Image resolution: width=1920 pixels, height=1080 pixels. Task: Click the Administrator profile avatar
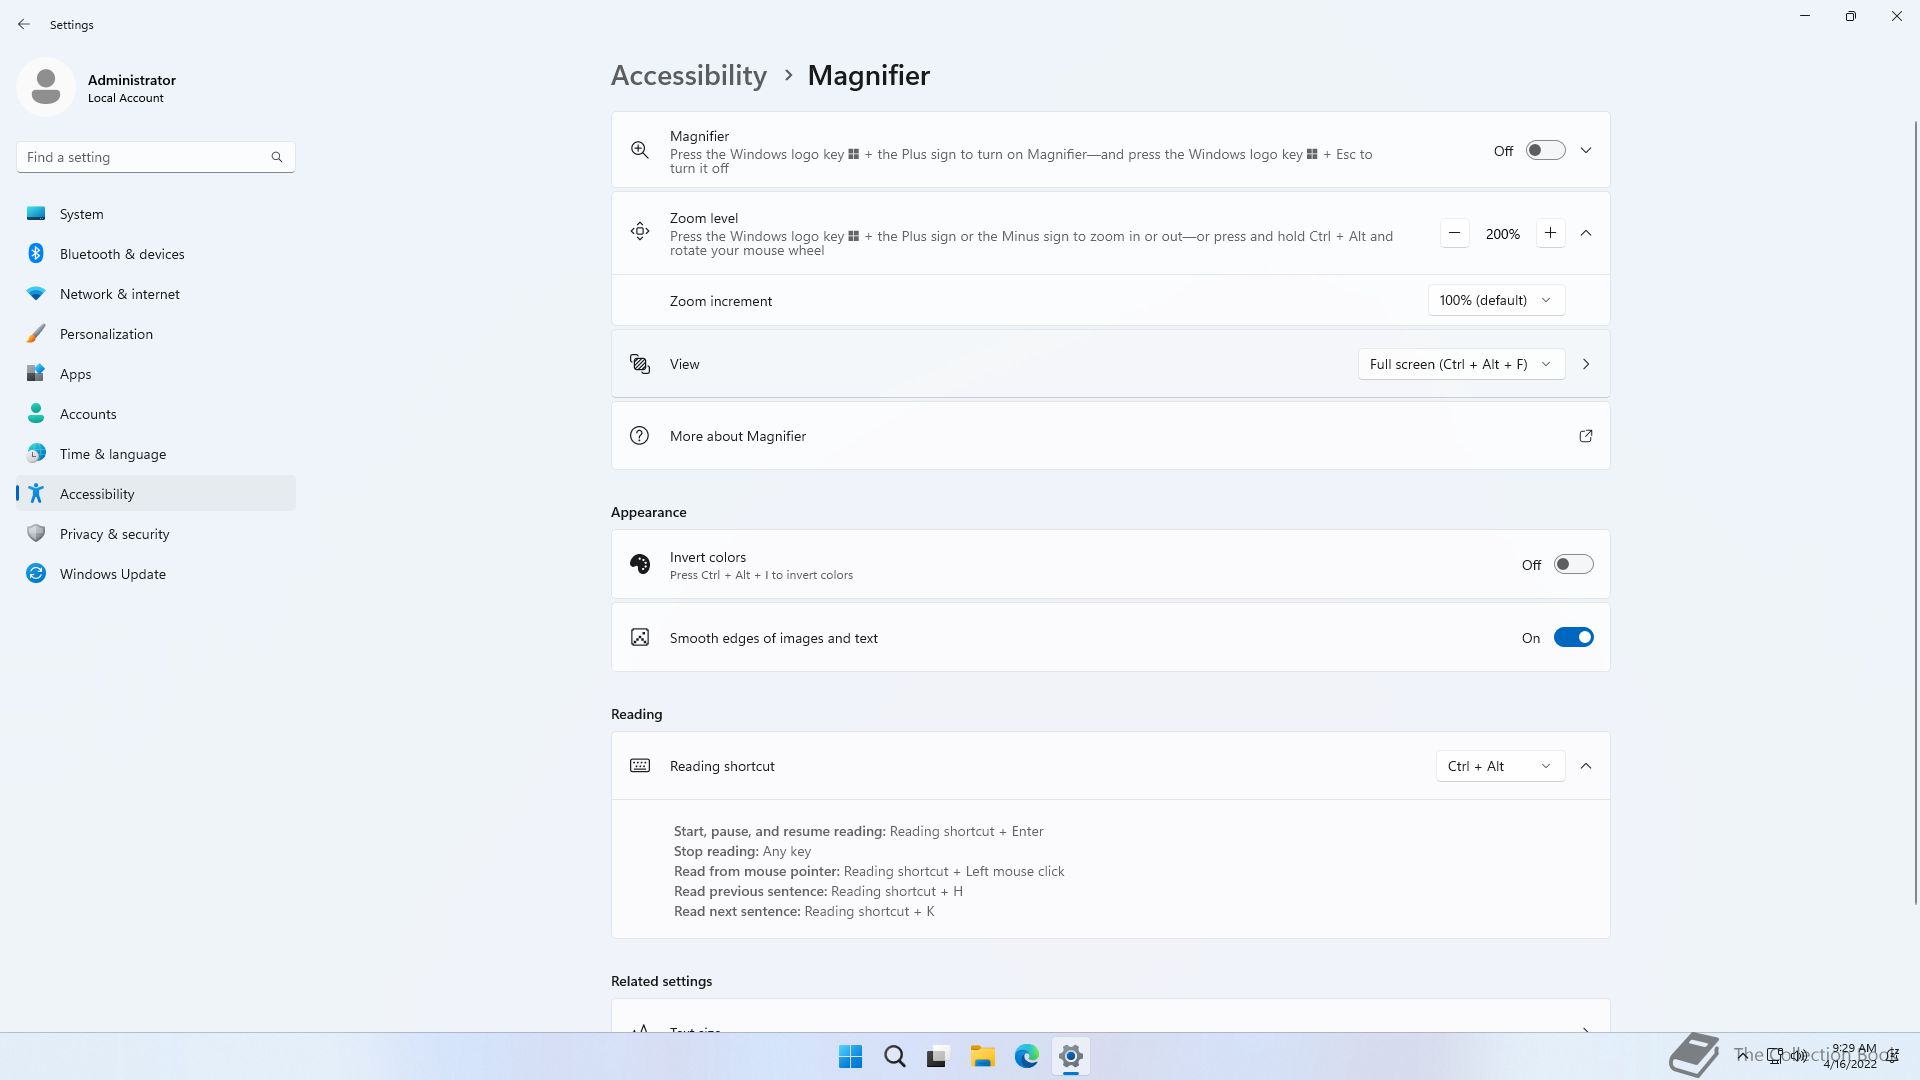(46, 87)
